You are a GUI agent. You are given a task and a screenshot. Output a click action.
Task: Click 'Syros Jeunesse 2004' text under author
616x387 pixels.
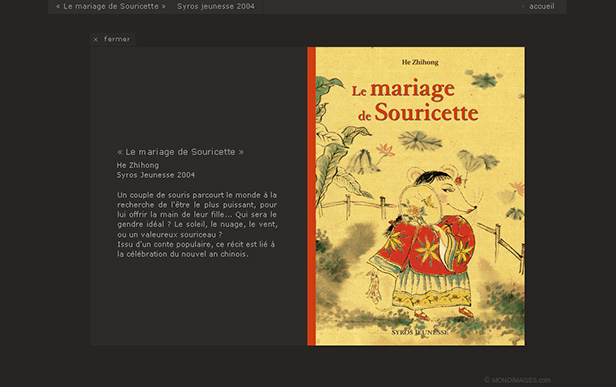pyautogui.click(x=156, y=175)
